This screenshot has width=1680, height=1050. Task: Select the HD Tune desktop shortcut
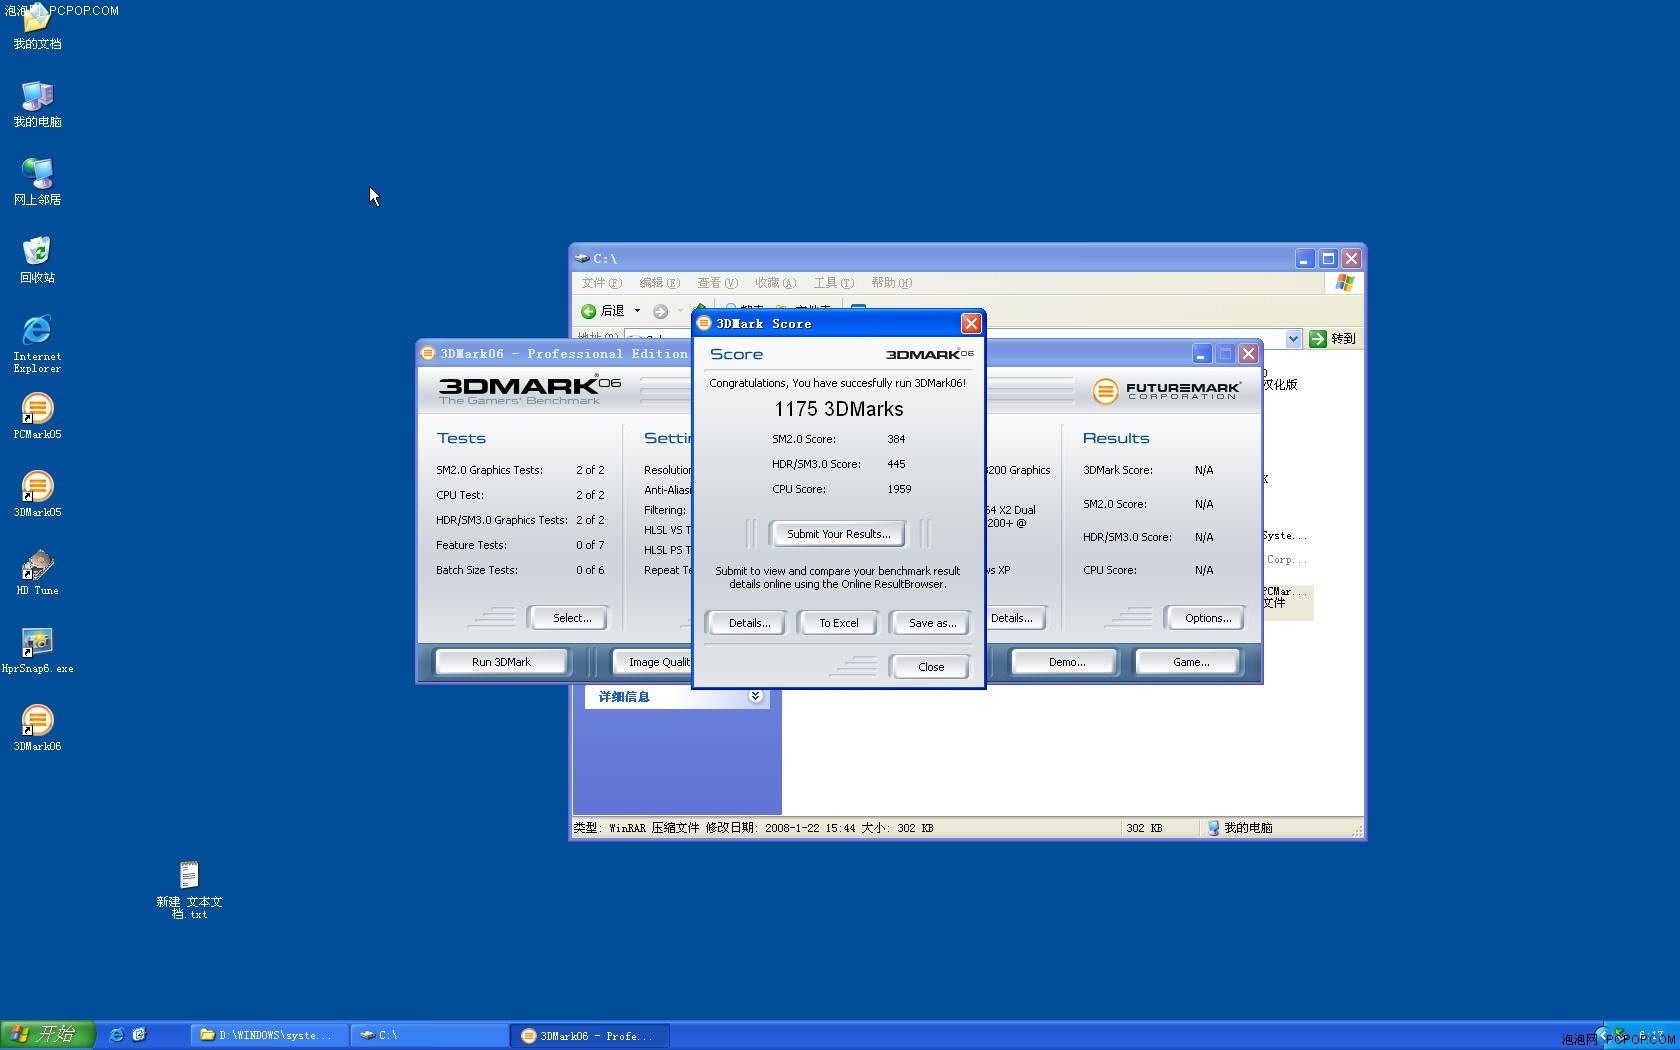pyautogui.click(x=37, y=564)
